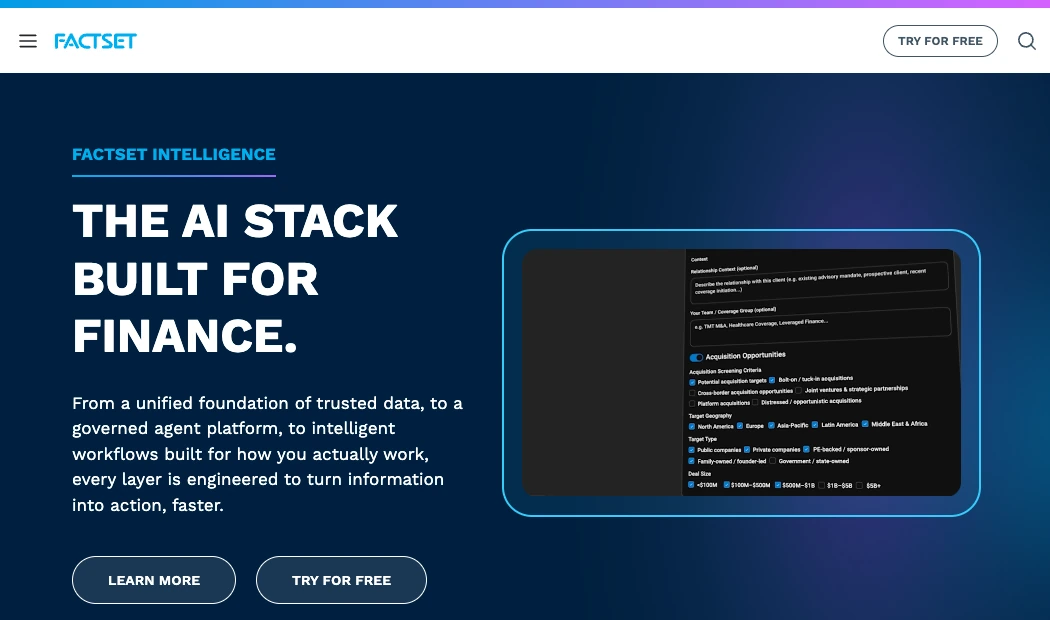This screenshot has height=620, width=1050.
Task: Click the 'Target Geography' section label
Action: 710,416
